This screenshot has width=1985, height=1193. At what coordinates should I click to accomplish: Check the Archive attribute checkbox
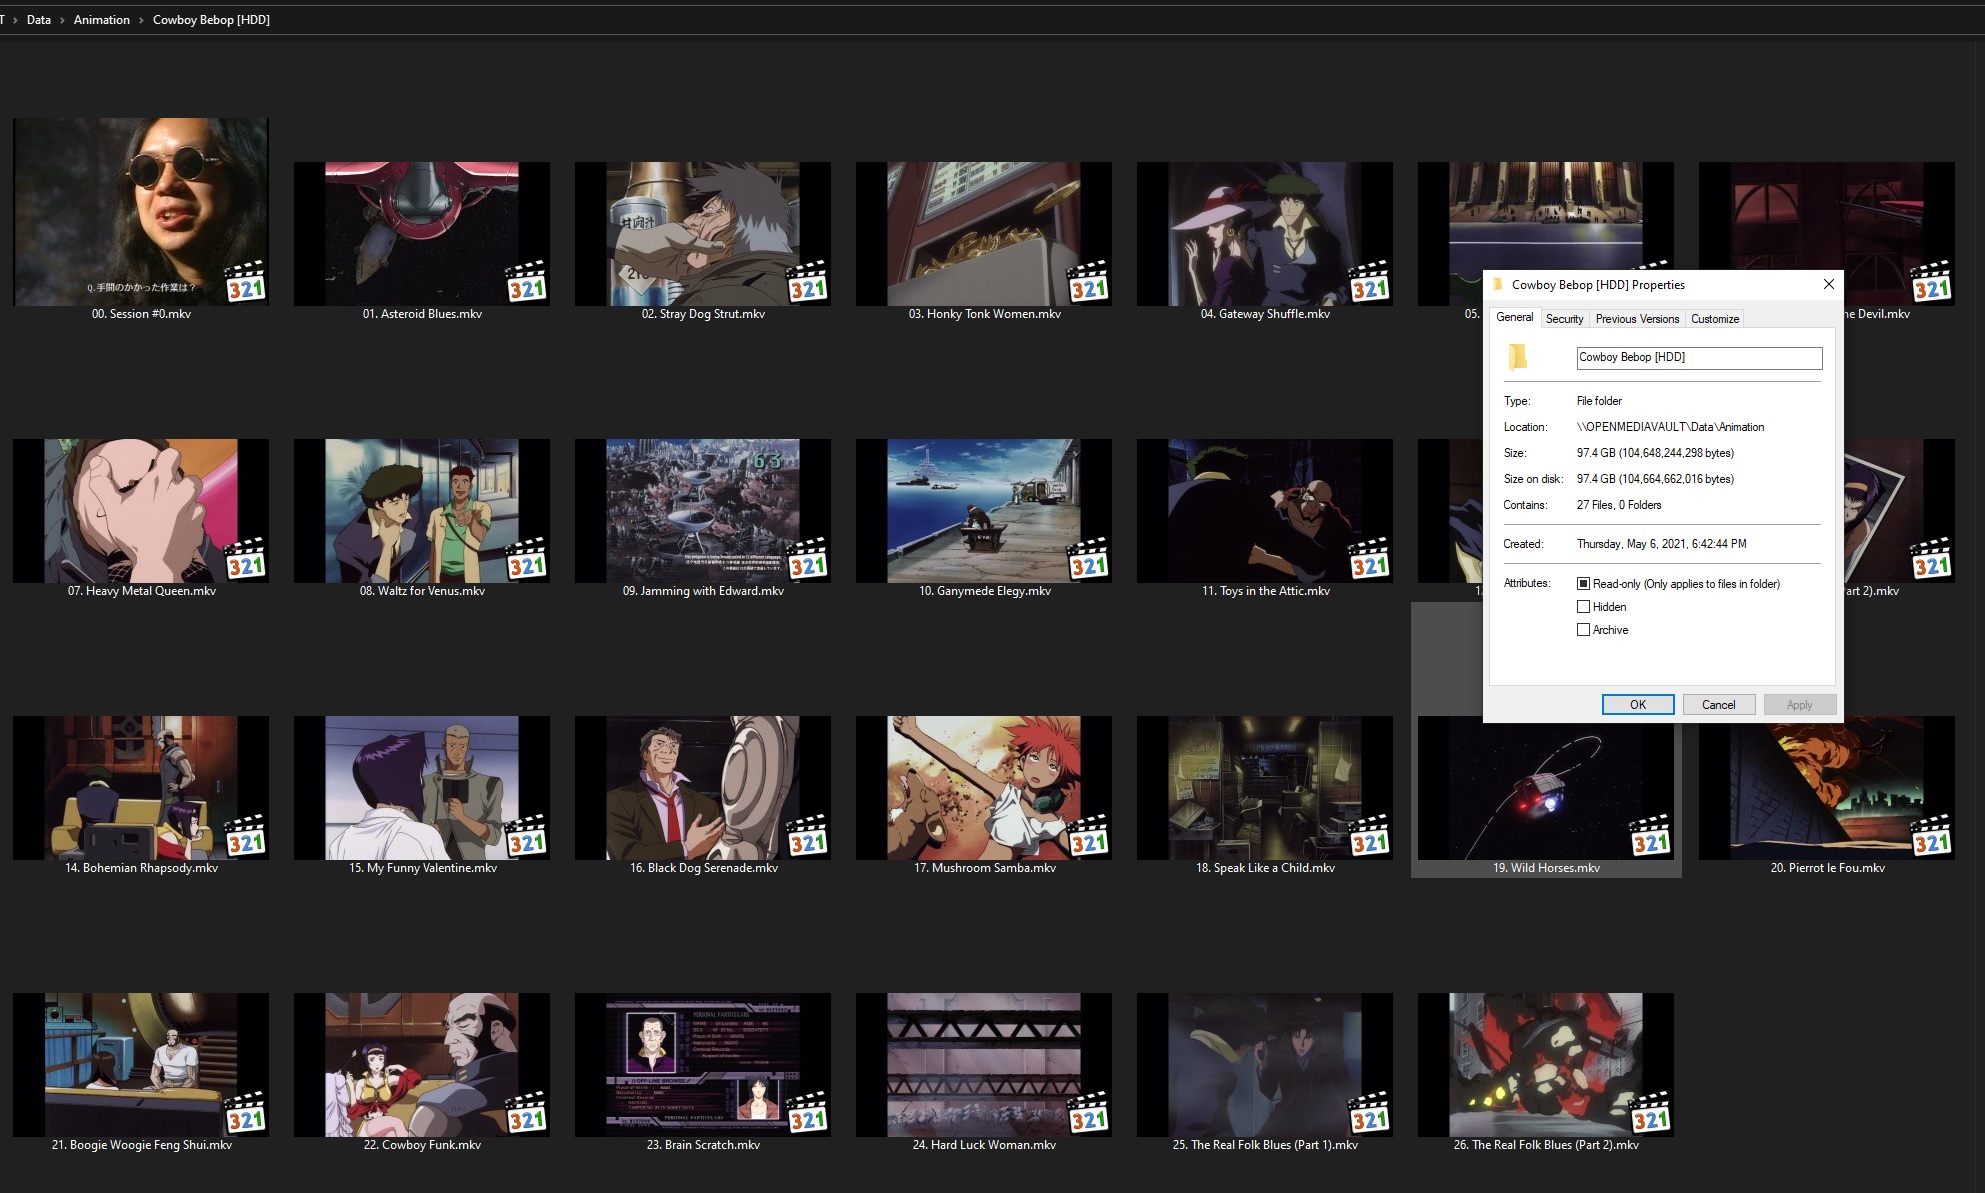pyautogui.click(x=1583, y=630)
